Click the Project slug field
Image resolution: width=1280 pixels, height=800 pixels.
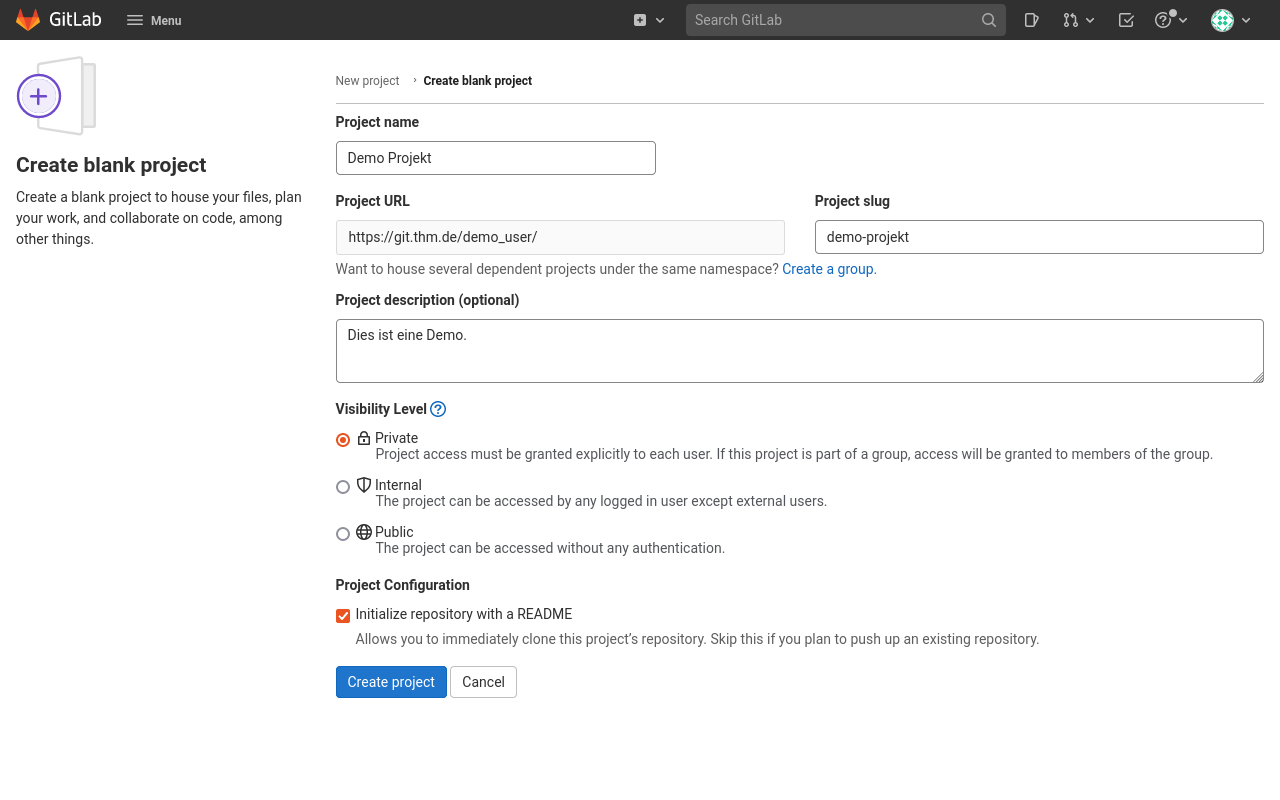[1039, 237]
